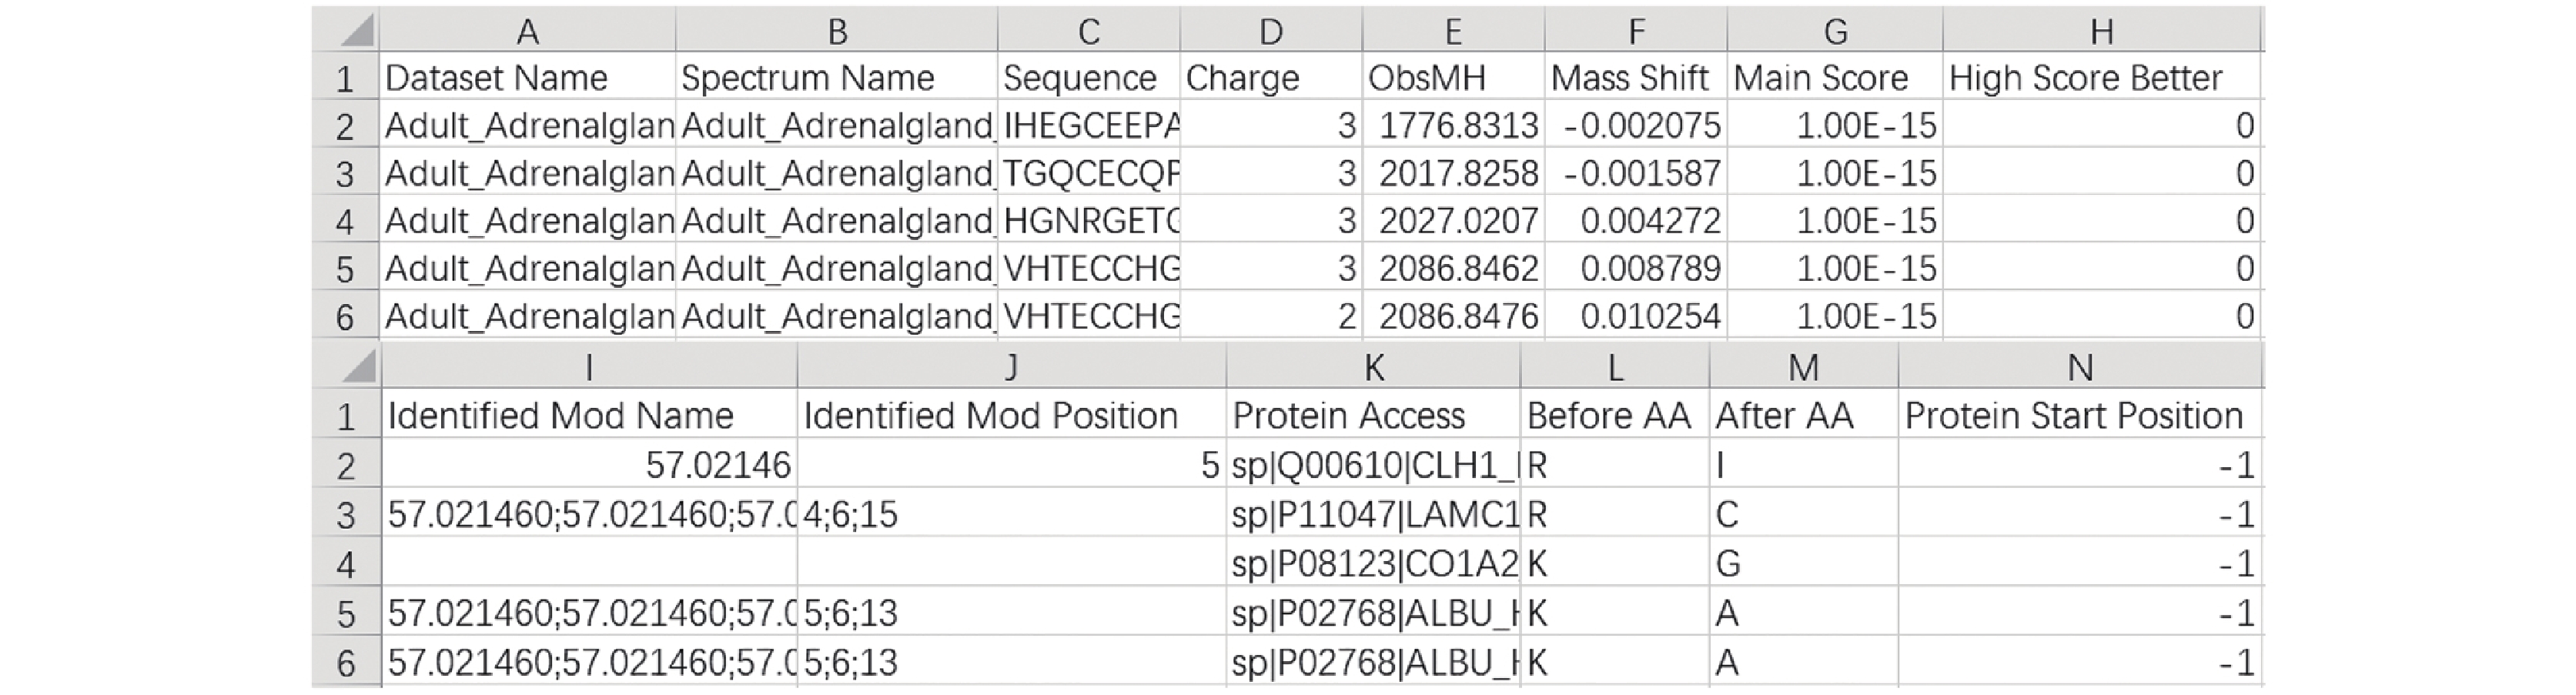The width and height of the screenshot is (2576, 695).
Task: Click the select-all corner triangle in upper sheet
Action: pyautogui.click(x=346, y=30)
